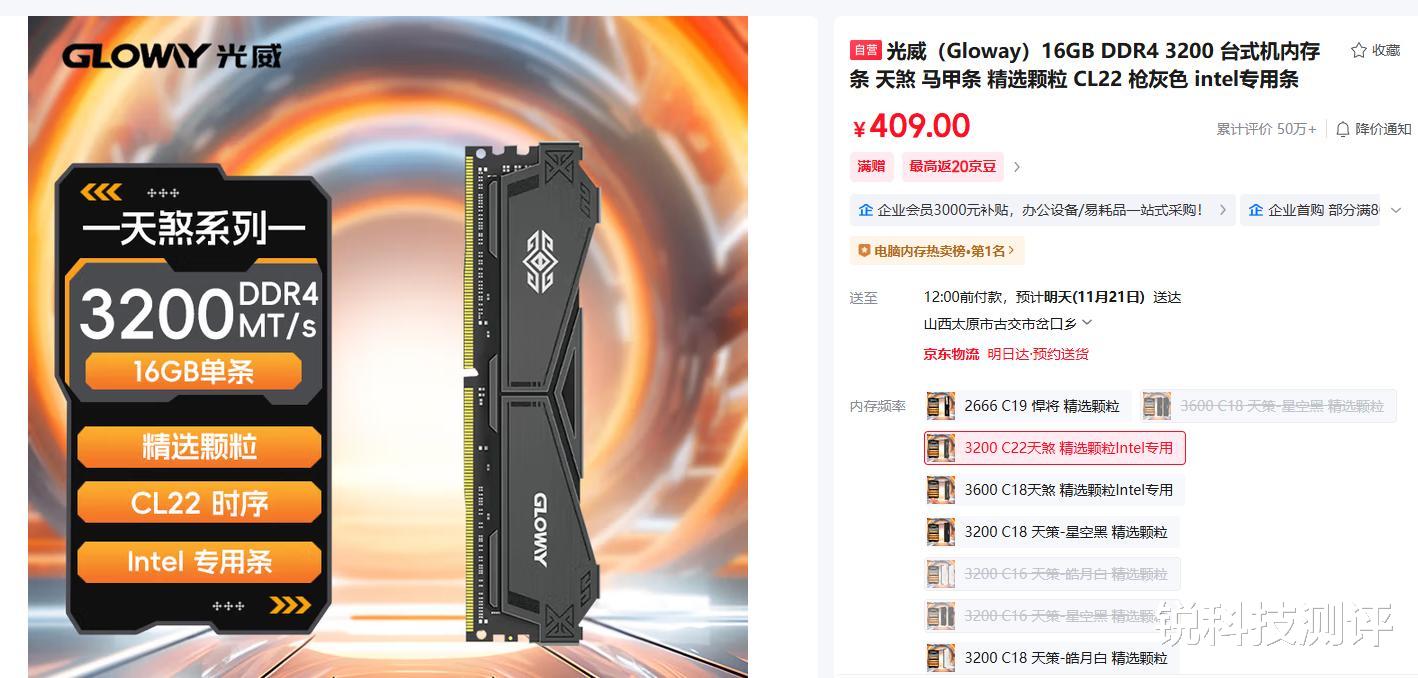This screenshot has height=678, width=1418.
Task: Open promotion details arrow beside 京豆
Action: 1017,167
